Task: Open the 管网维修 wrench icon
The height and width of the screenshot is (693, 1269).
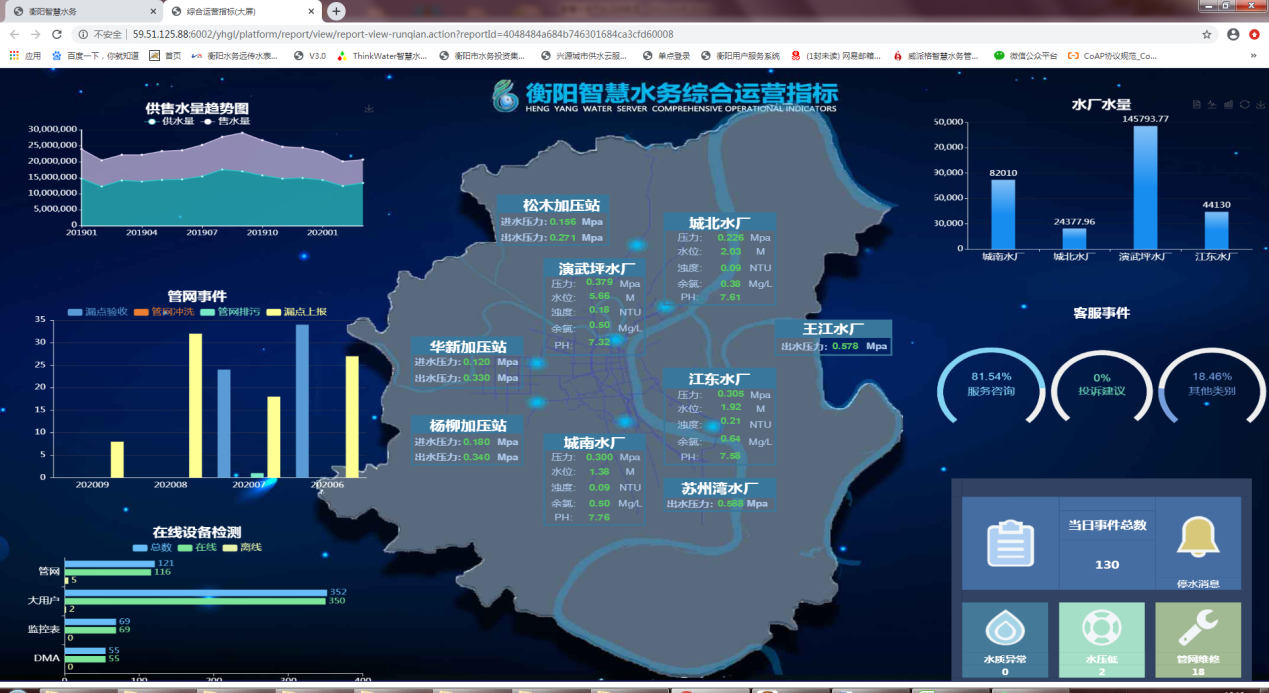Action: click(x=1197, y=628)
